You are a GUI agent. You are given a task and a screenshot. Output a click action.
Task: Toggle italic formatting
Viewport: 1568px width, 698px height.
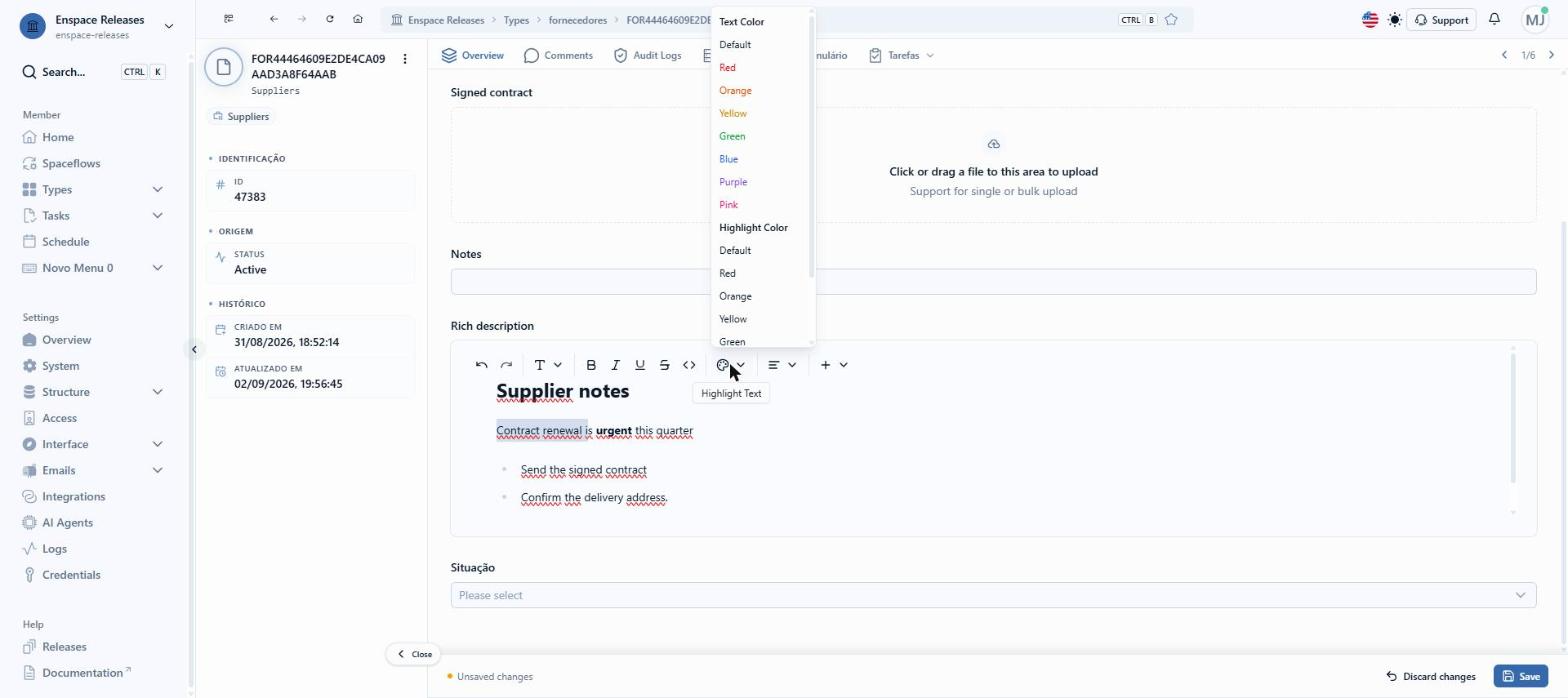(615, 365)
